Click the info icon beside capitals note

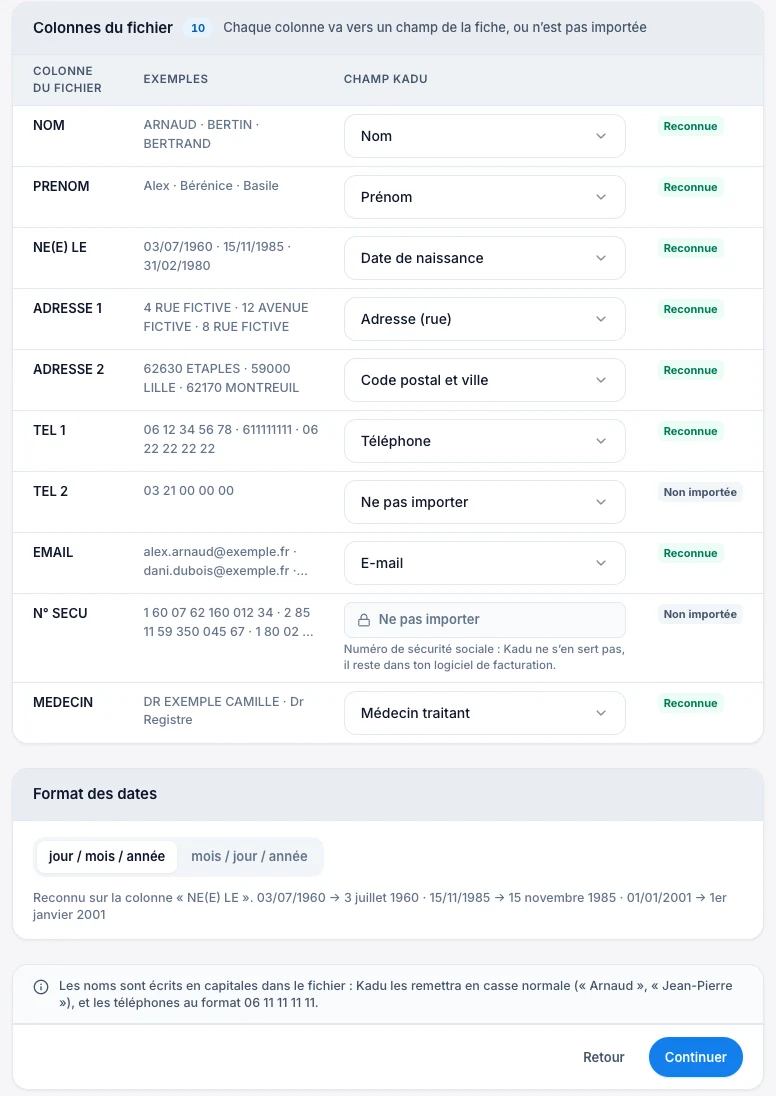click(x=41, y=987)
